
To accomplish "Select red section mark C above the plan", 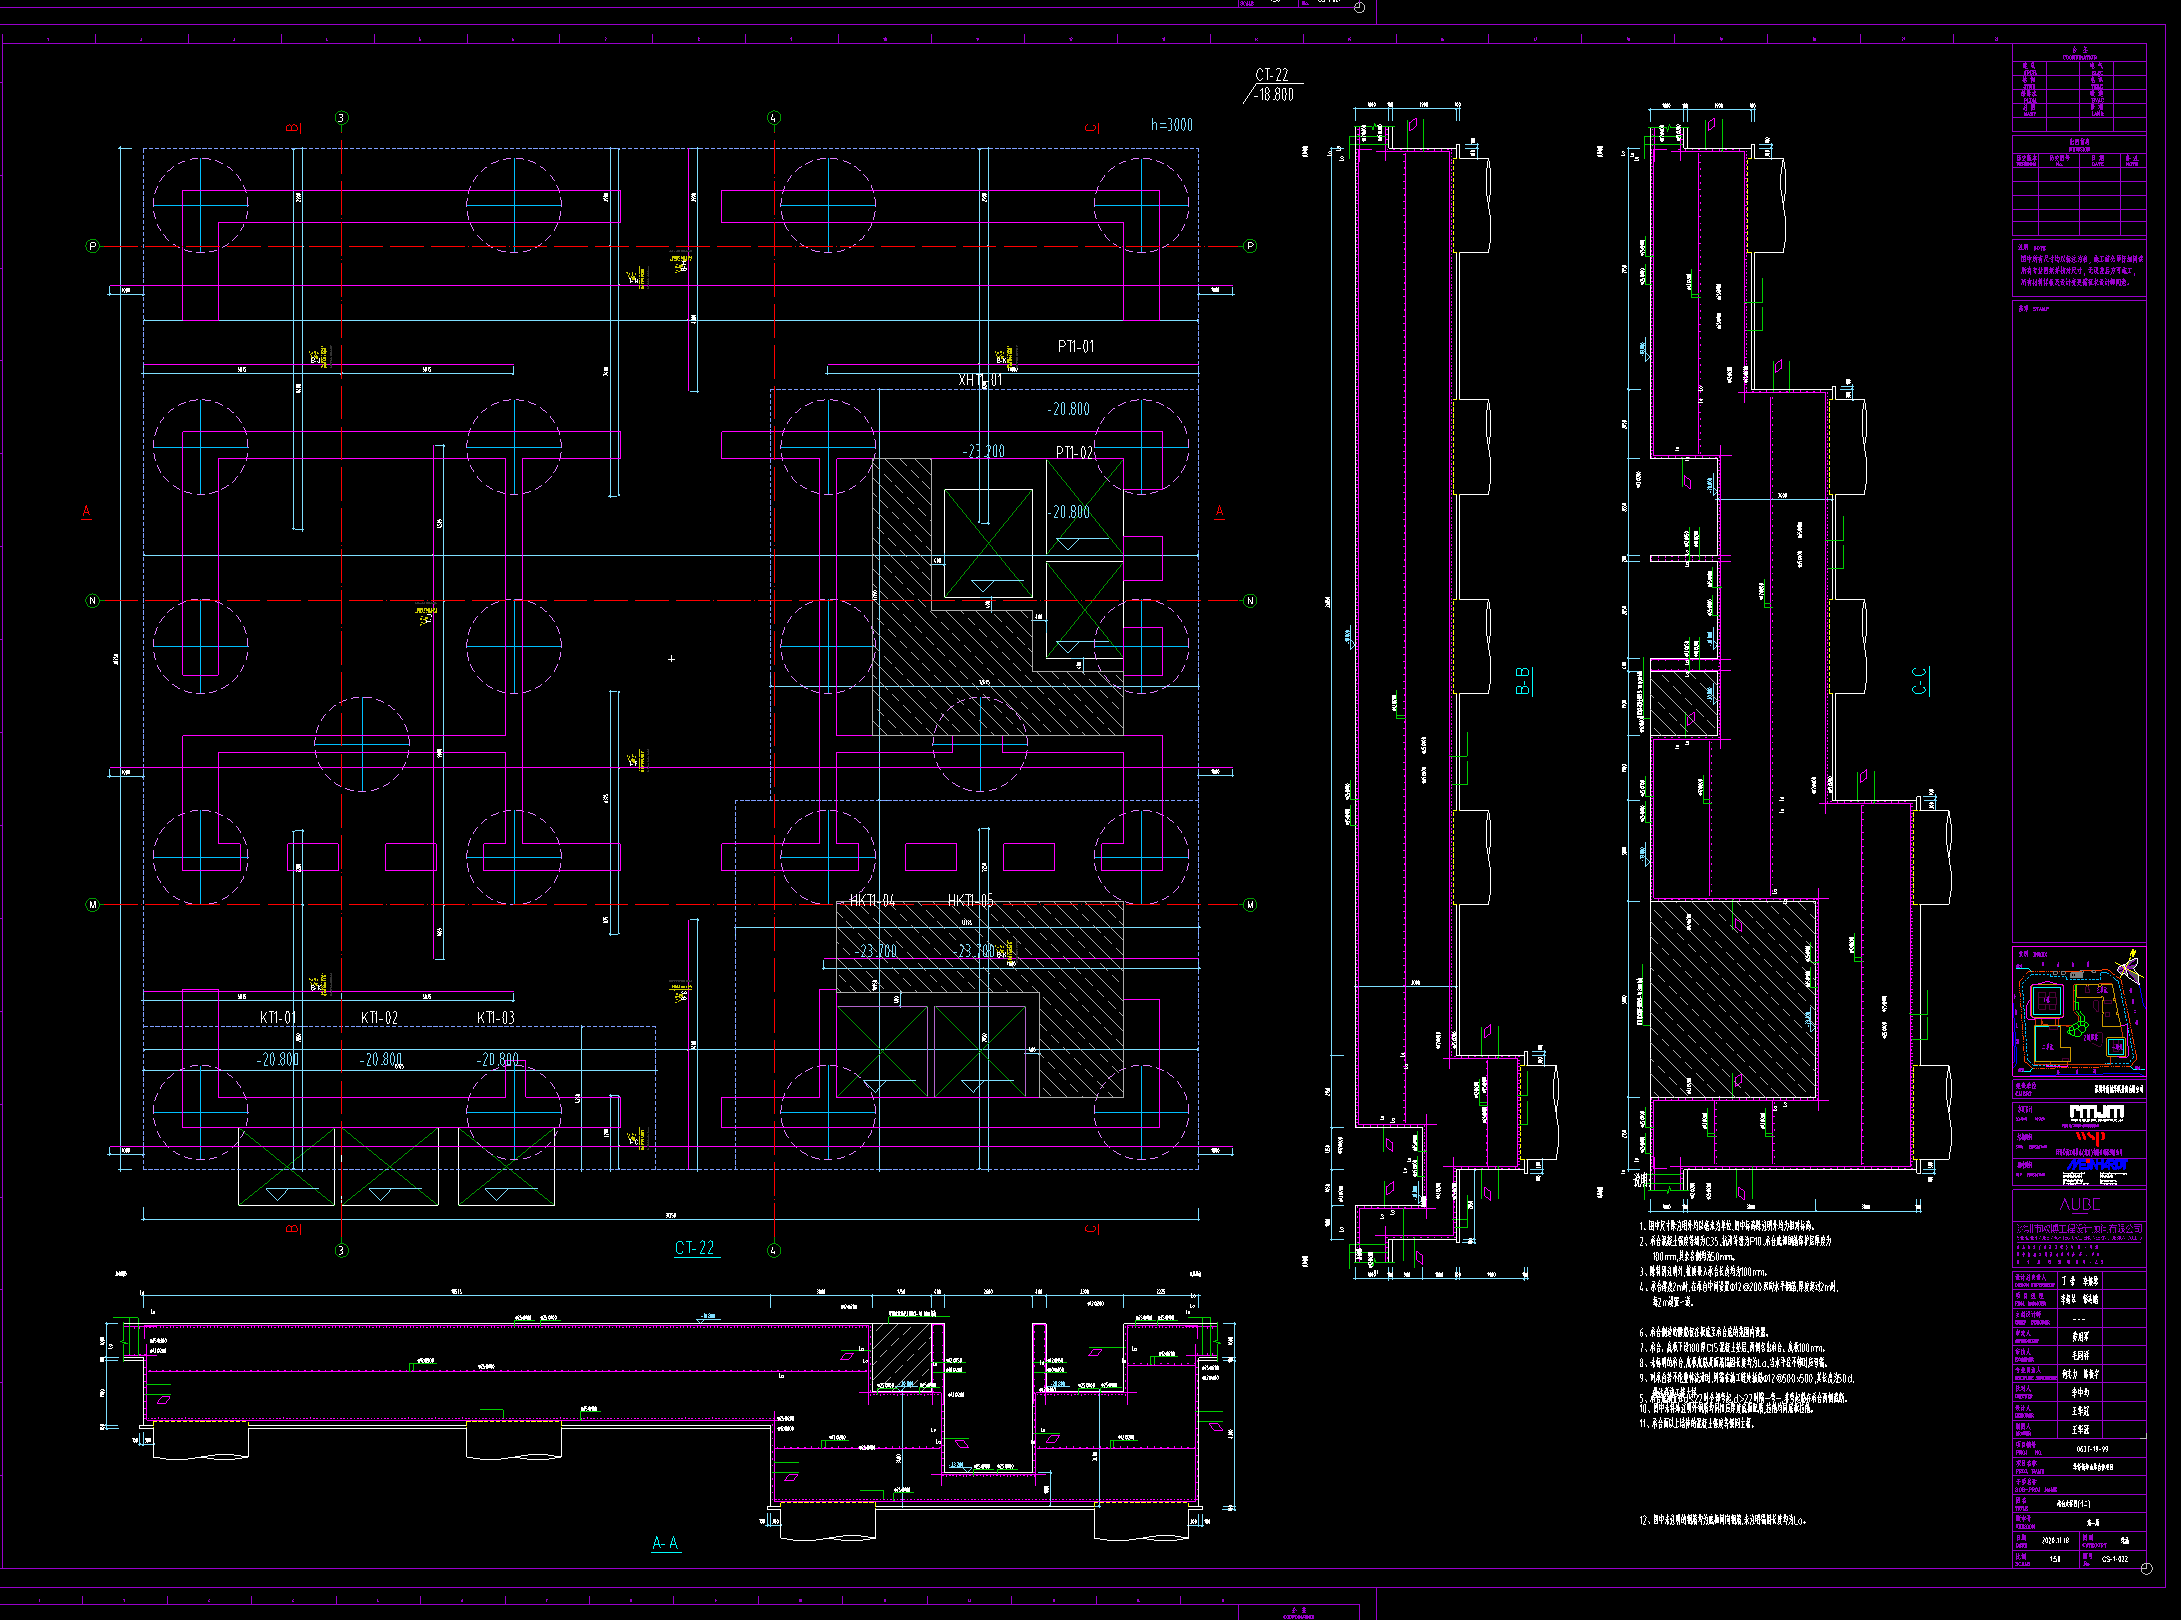I will click(x=1092, y=128).
